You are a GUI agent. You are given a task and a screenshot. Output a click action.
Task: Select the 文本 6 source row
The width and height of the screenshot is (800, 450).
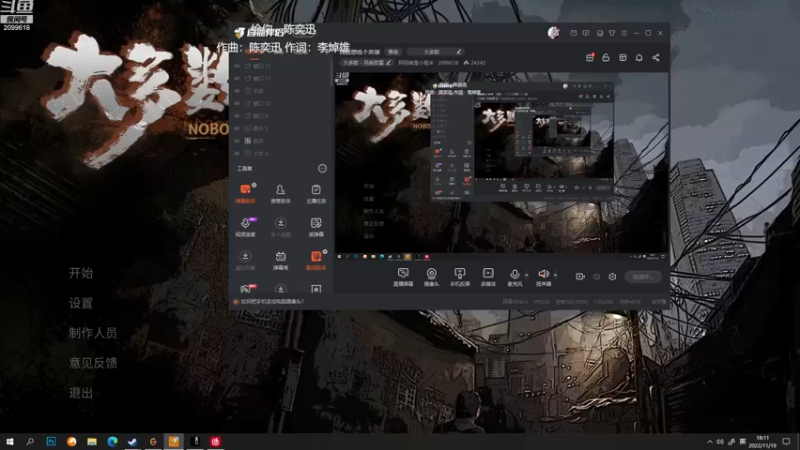[281, 154]
